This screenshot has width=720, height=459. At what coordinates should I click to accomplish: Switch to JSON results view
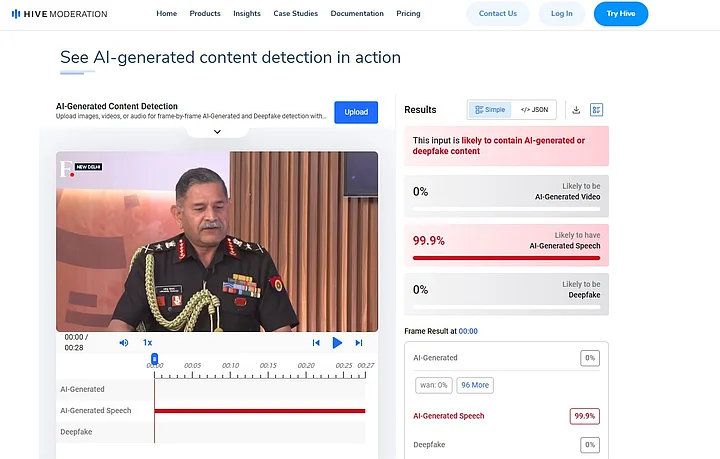tap(535, 110)
